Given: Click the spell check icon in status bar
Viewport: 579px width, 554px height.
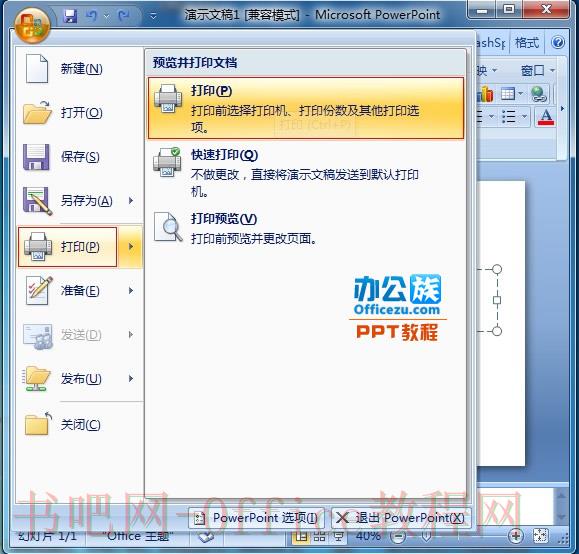Looking at the screenshot, I should pyautogui.click(x=205, y=537).
